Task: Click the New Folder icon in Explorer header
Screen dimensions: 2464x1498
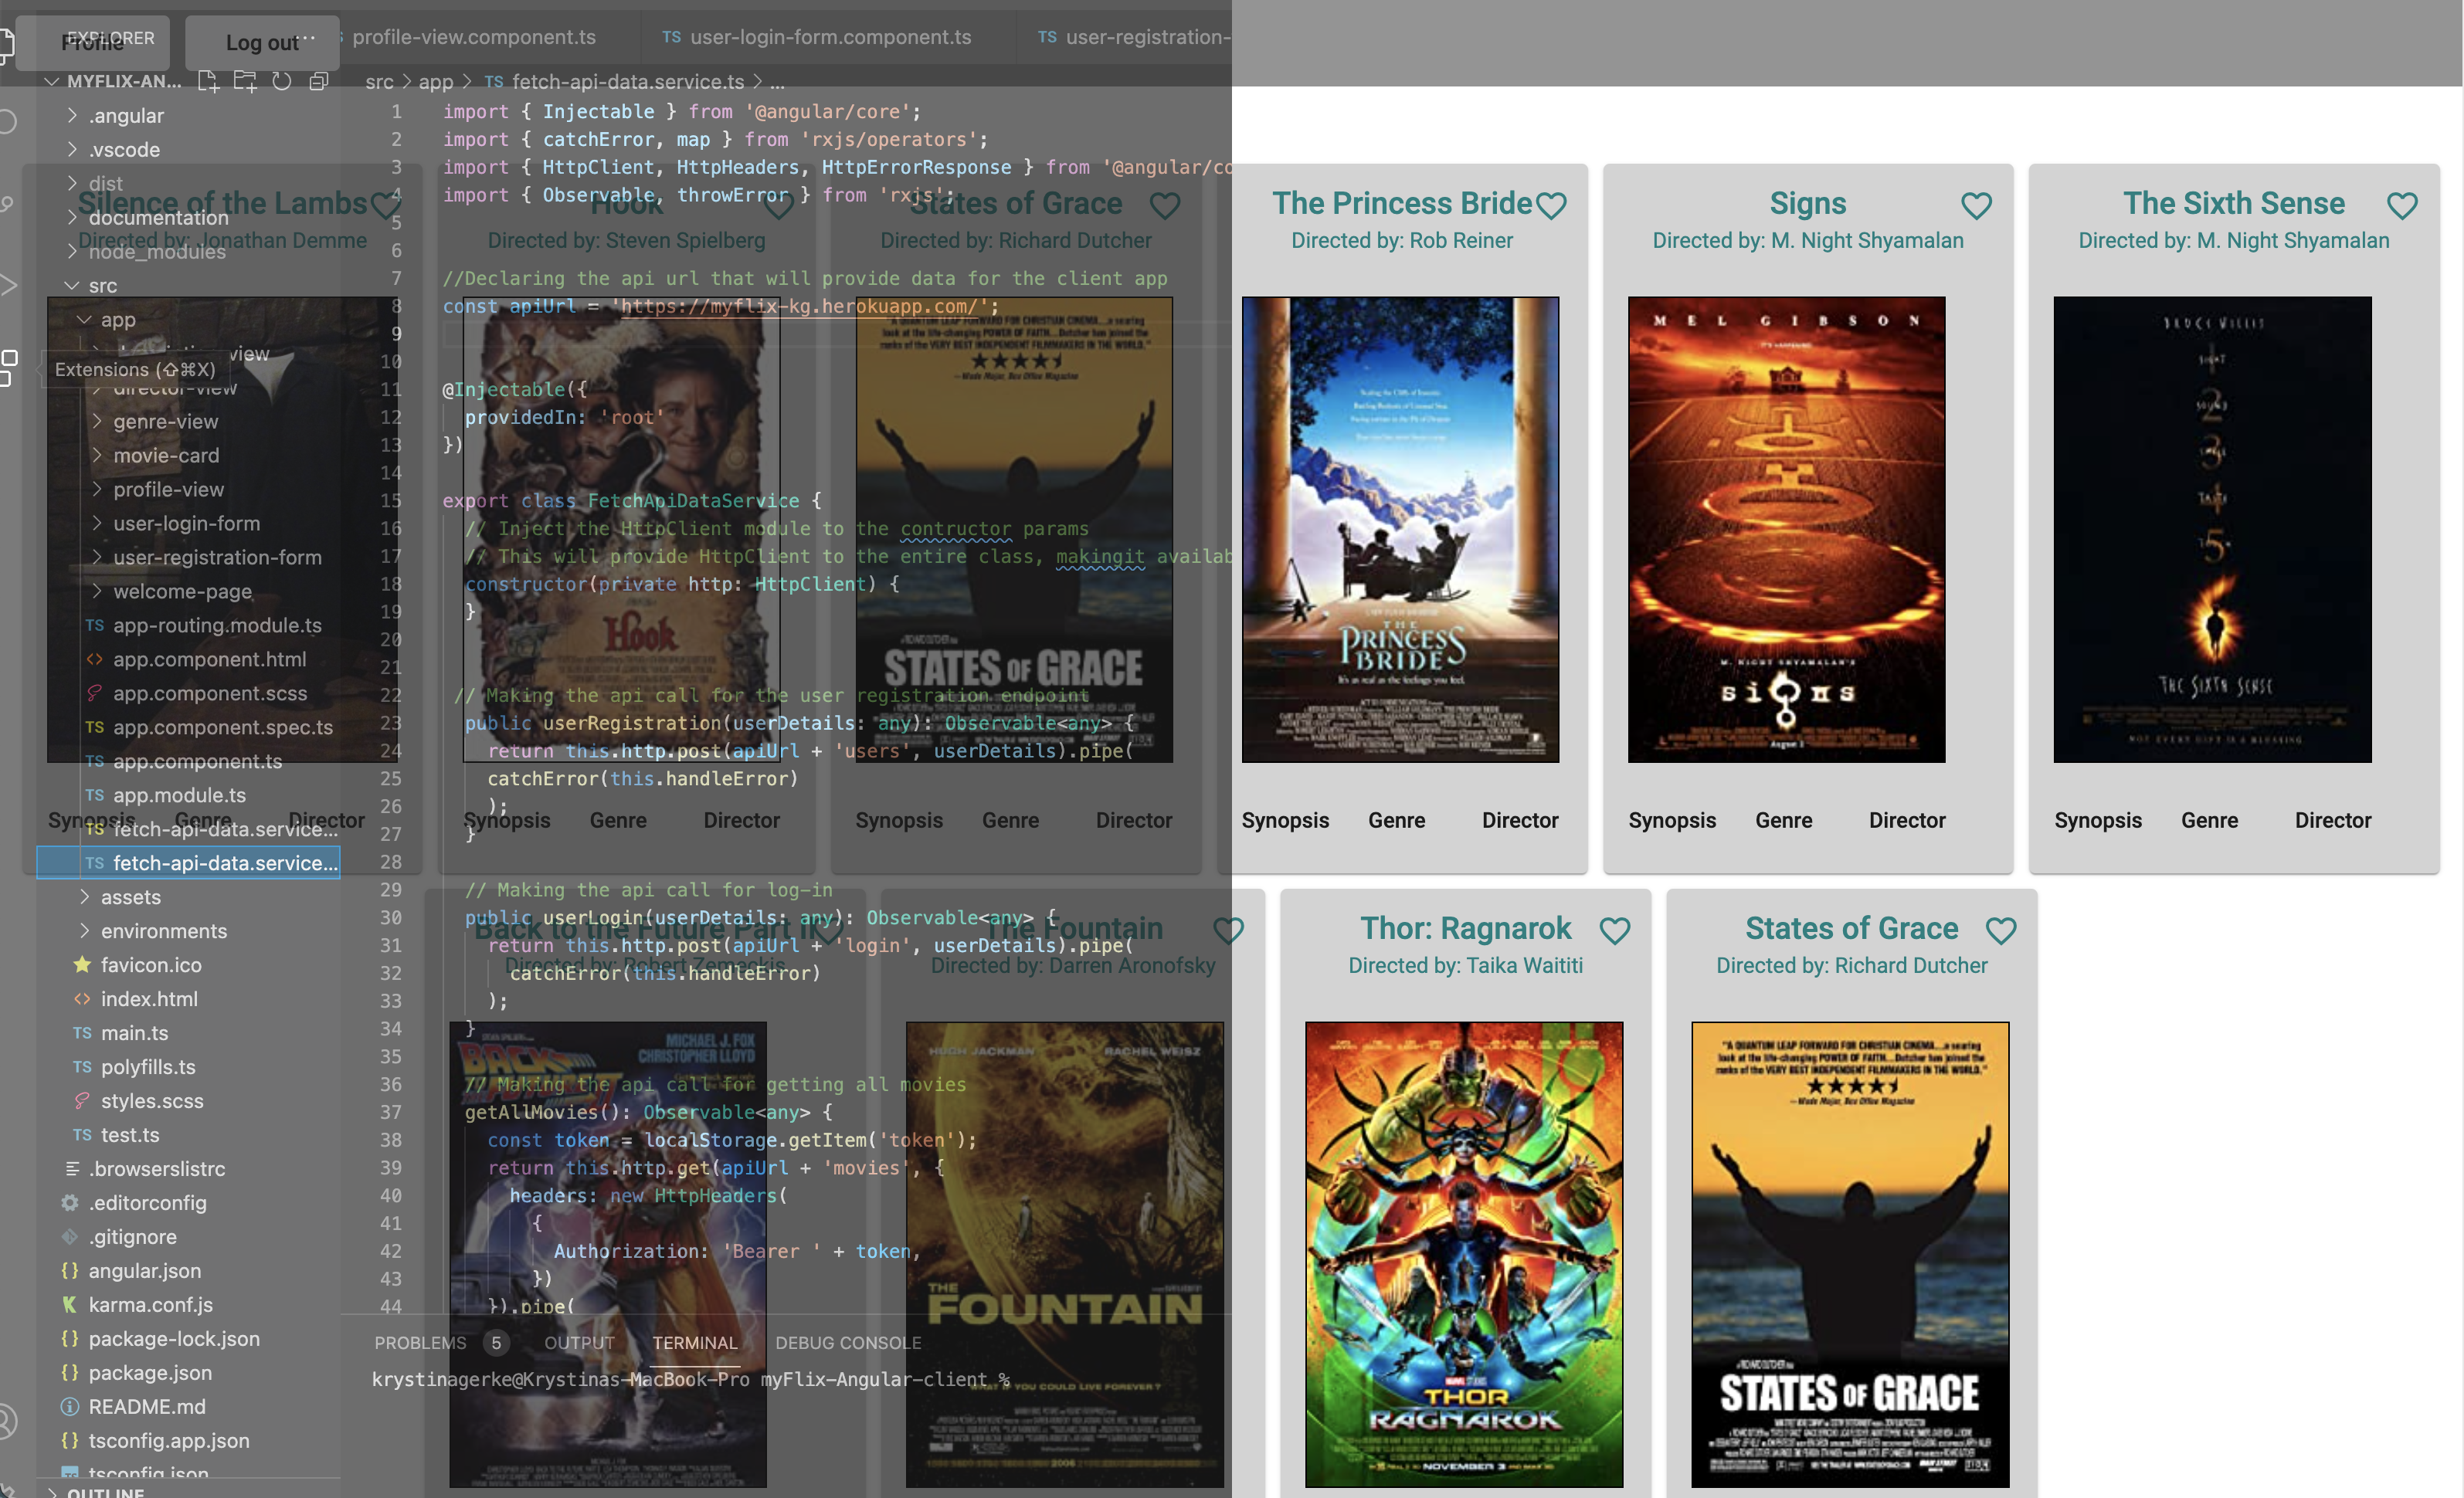Action: (245, 81)
